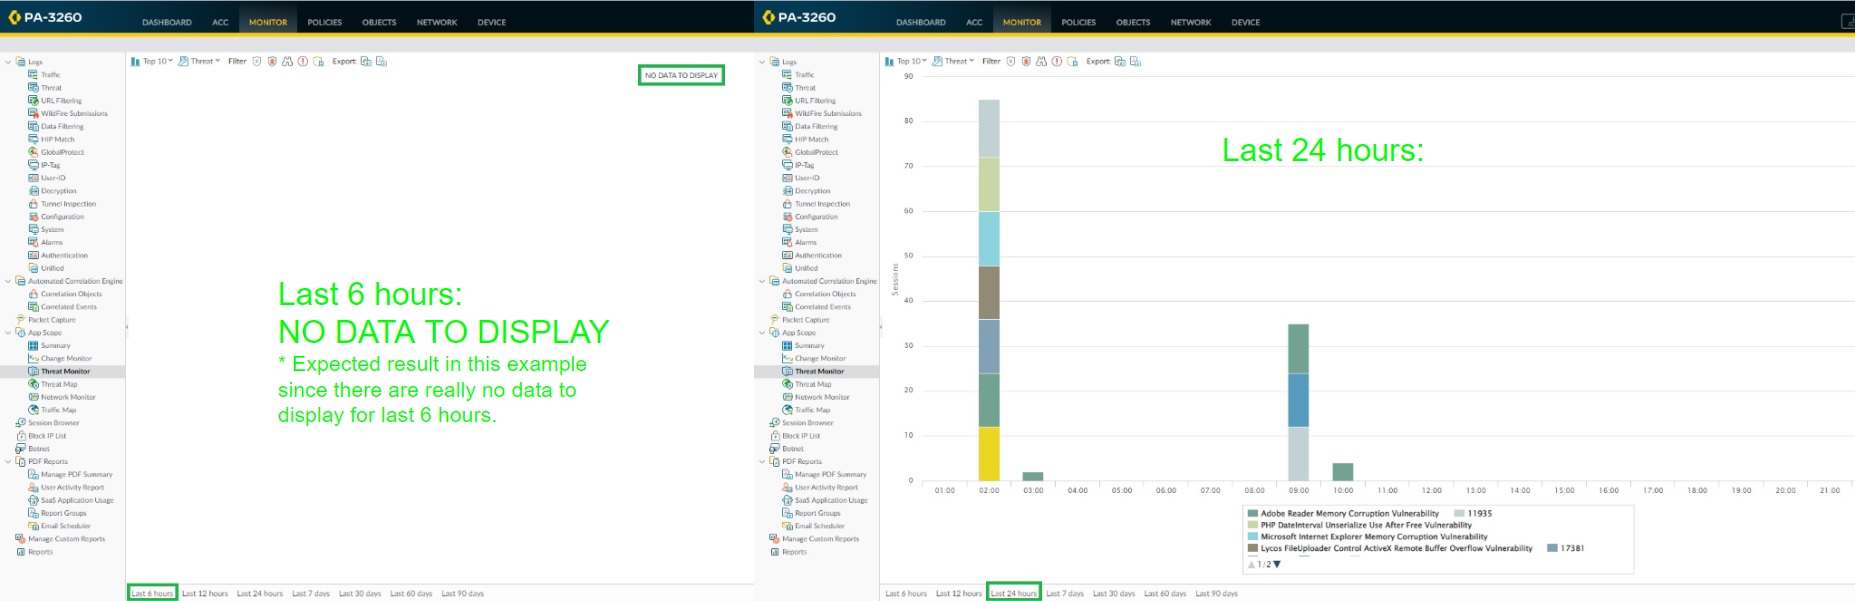
Task: Click the shield filter icon in the no-data pane
Action: pos(257,61)
